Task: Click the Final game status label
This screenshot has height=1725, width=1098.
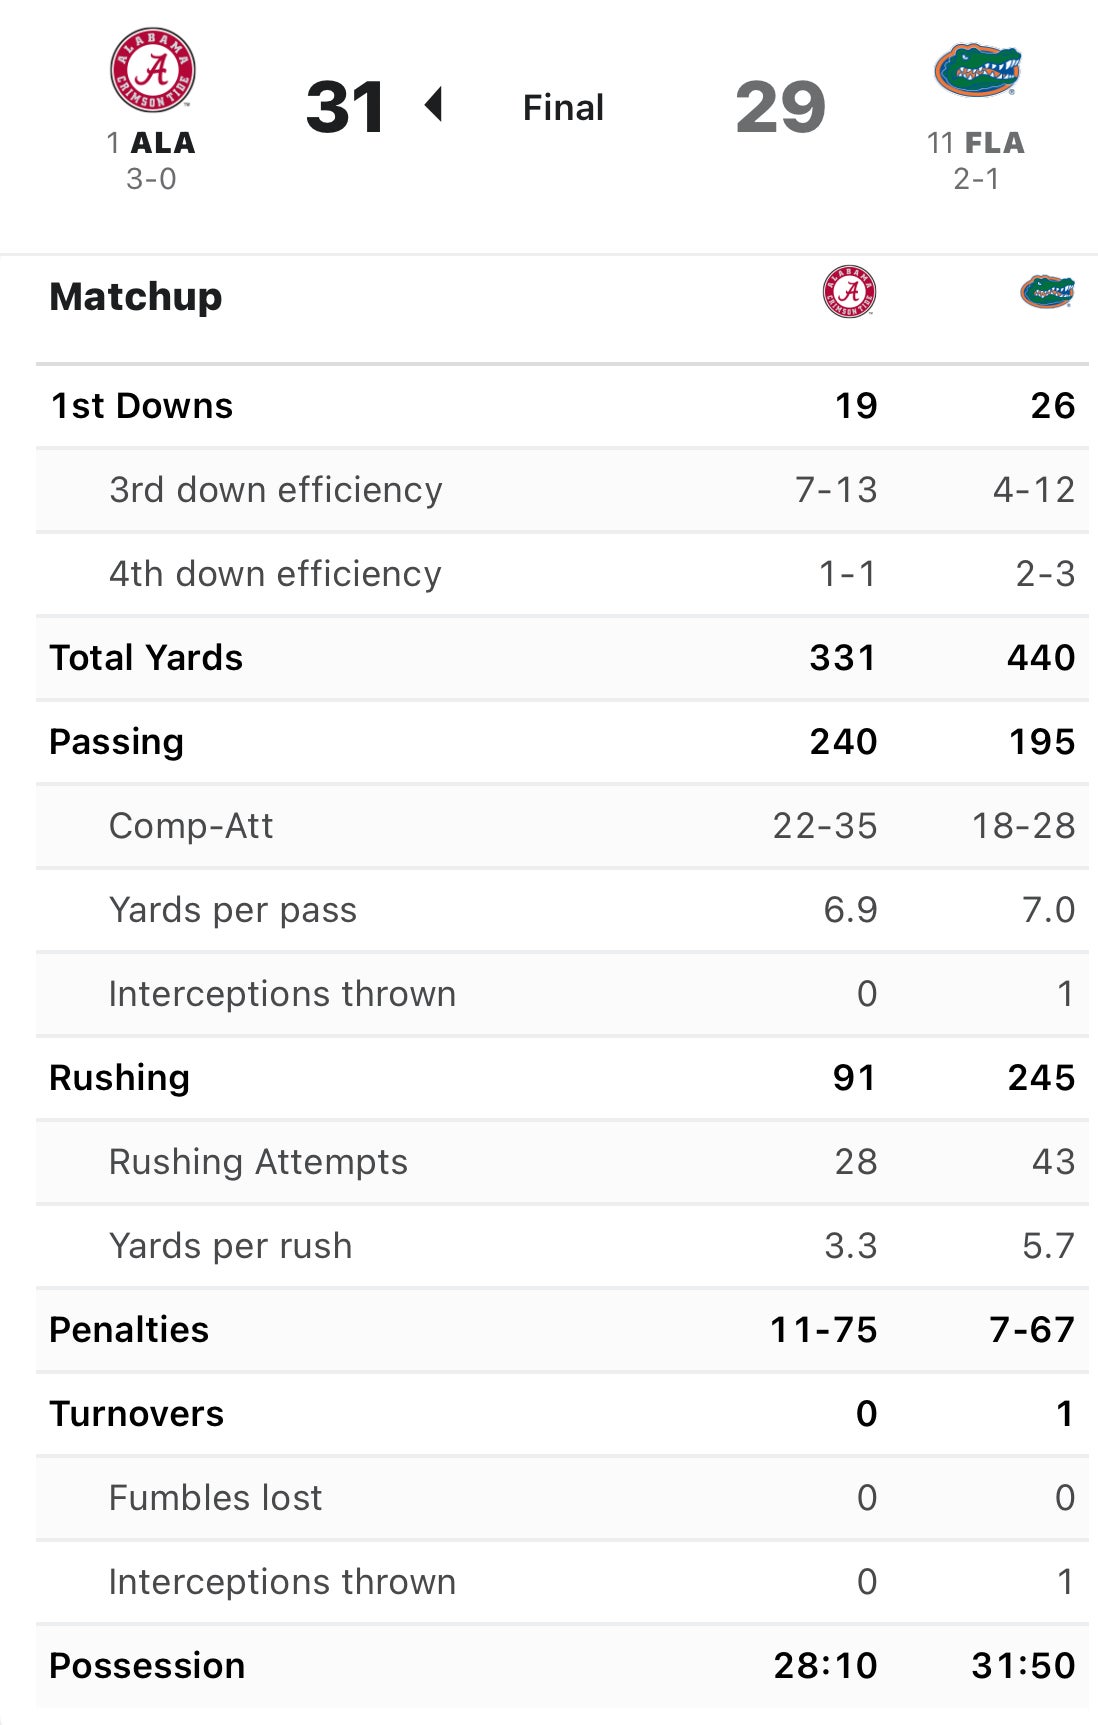Action: pos(563,107)
